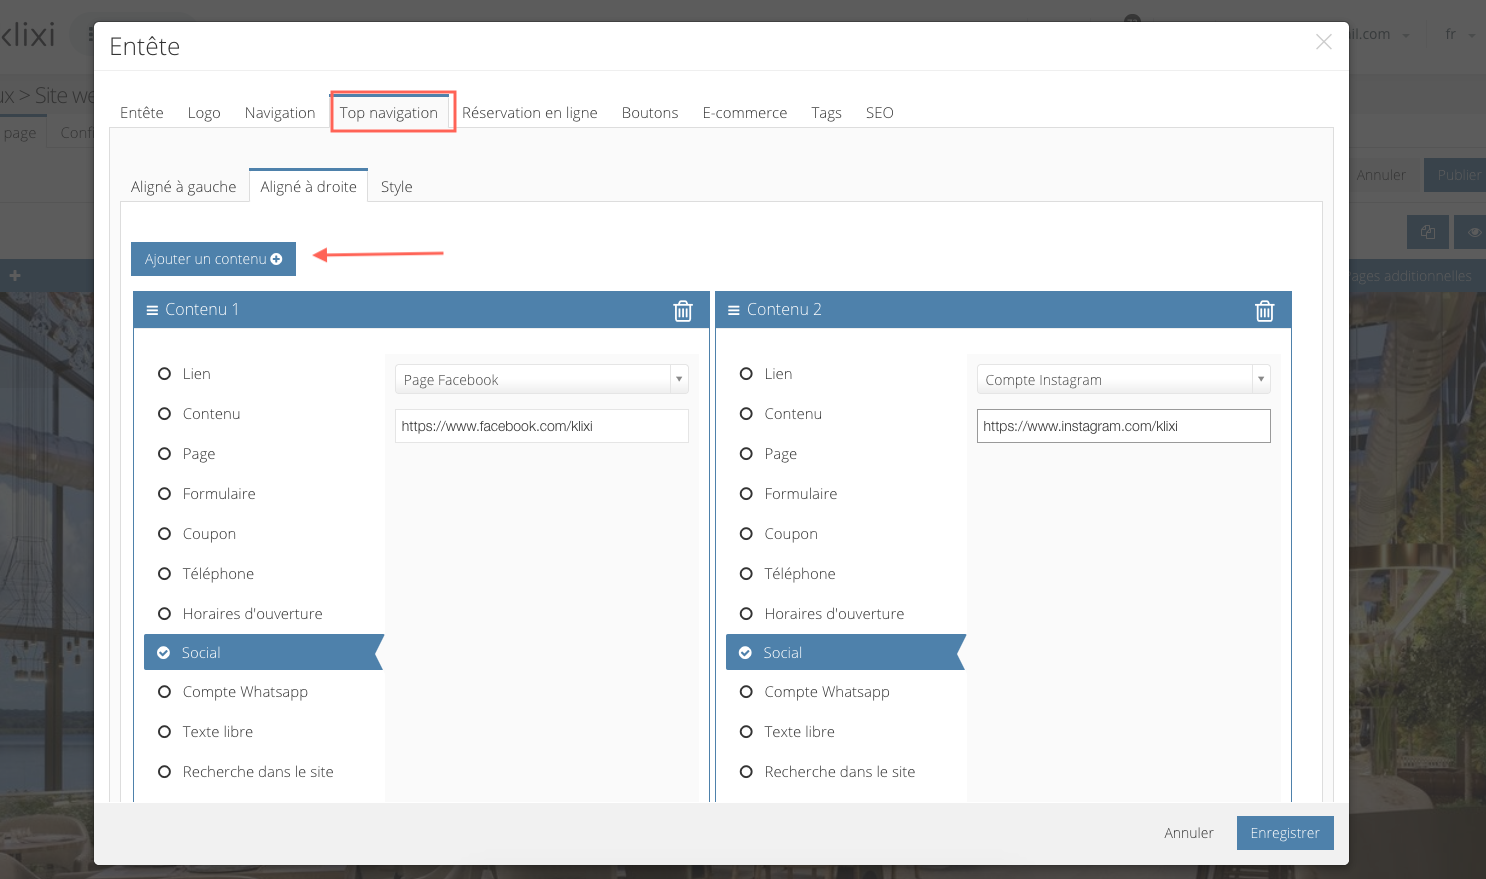Open the Réservation en ligne tab

(x=530, y=113)
